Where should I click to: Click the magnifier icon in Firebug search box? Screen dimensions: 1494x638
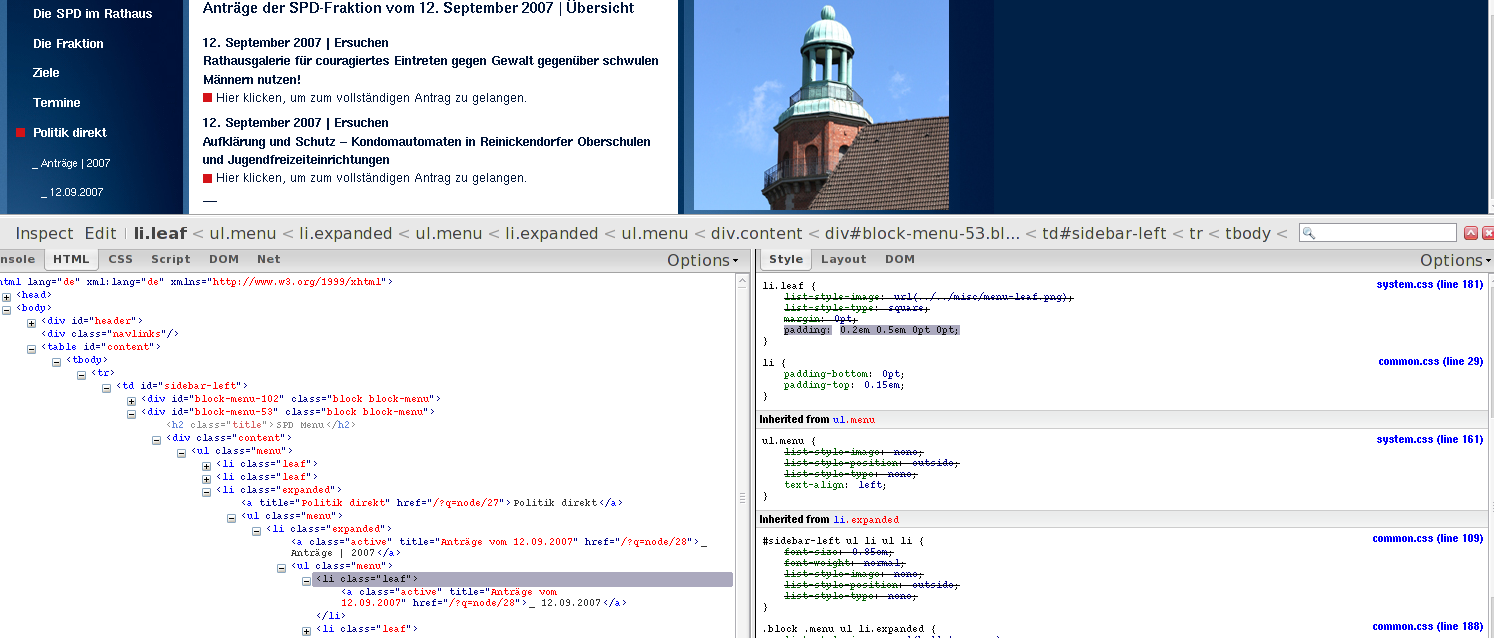point(1309,233)
